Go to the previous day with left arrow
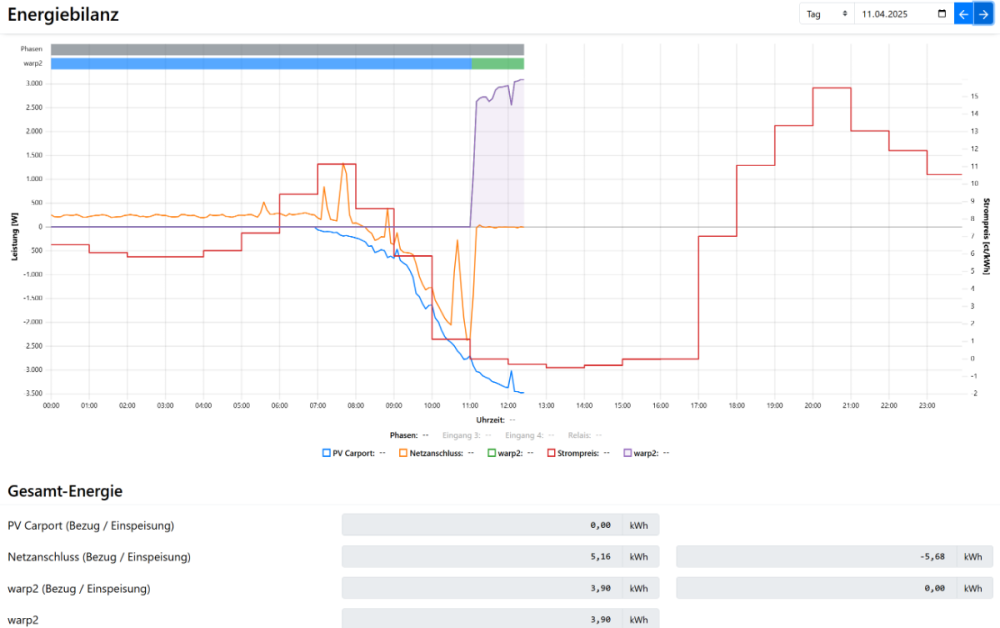 (x=964, y=14)
